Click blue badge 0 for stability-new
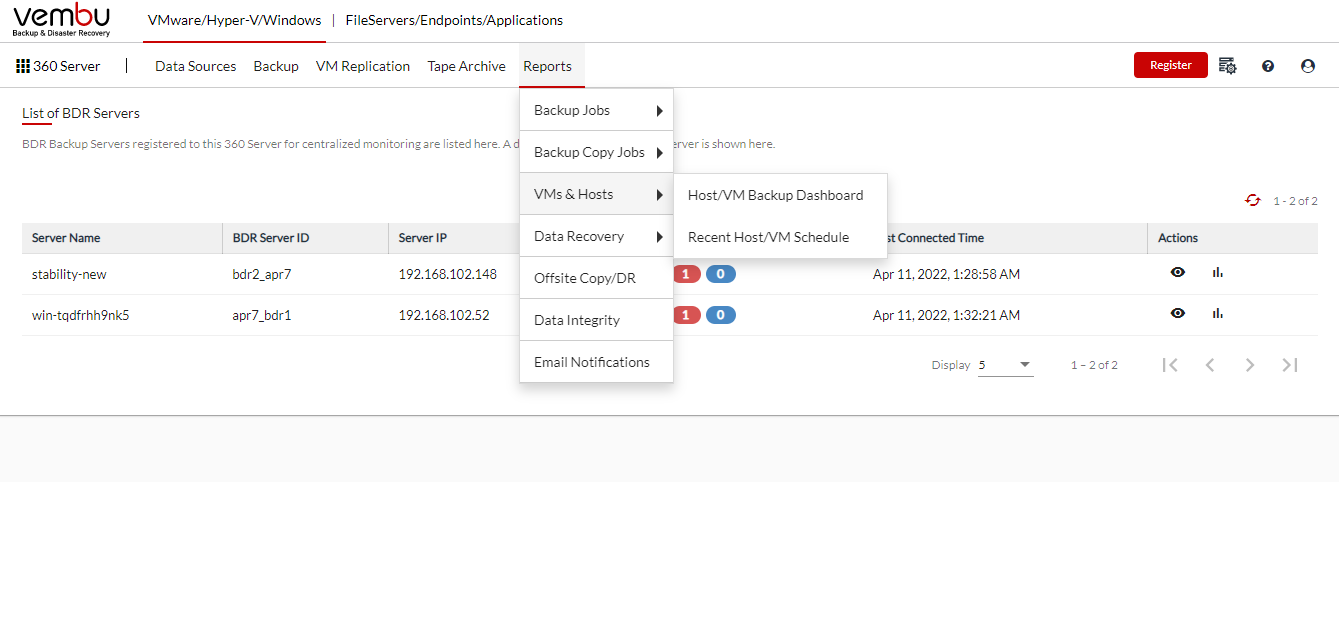Image resolution: width=1339 pixels, height=634 pixels. coord(721,274)
